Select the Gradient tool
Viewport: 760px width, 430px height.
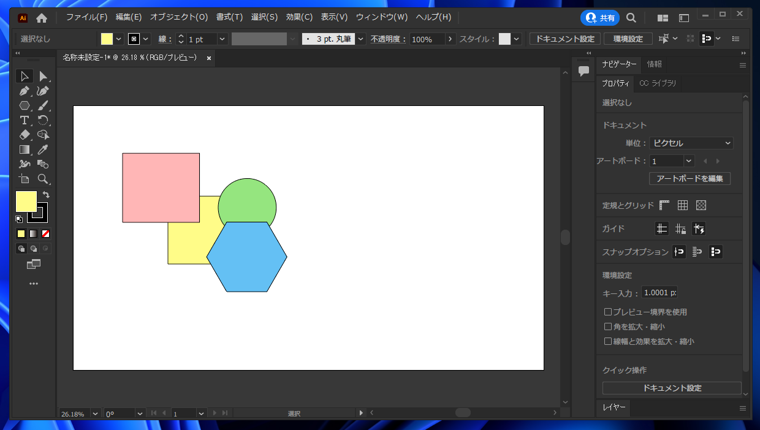point(24,150)
